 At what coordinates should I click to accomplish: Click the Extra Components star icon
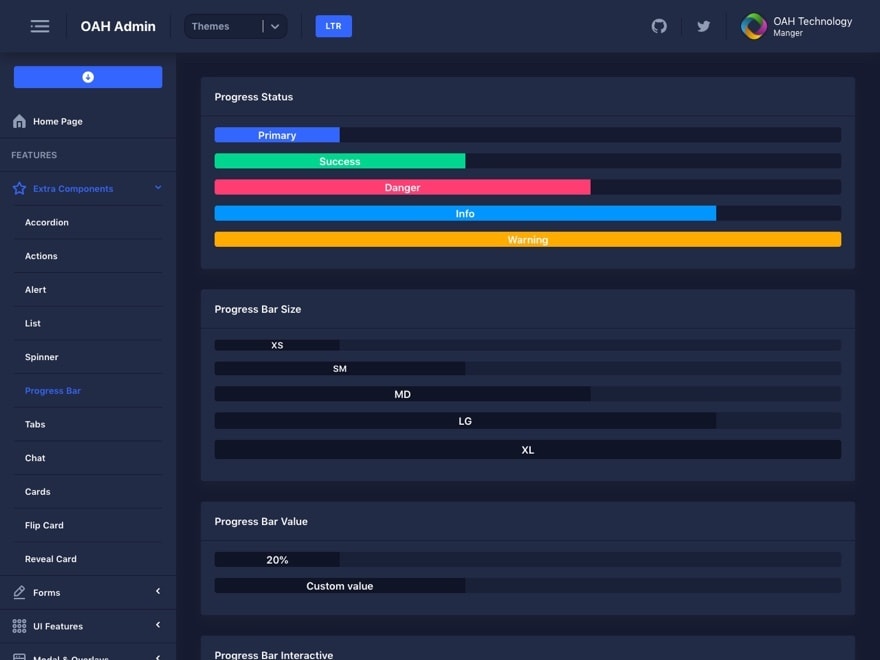19,188
